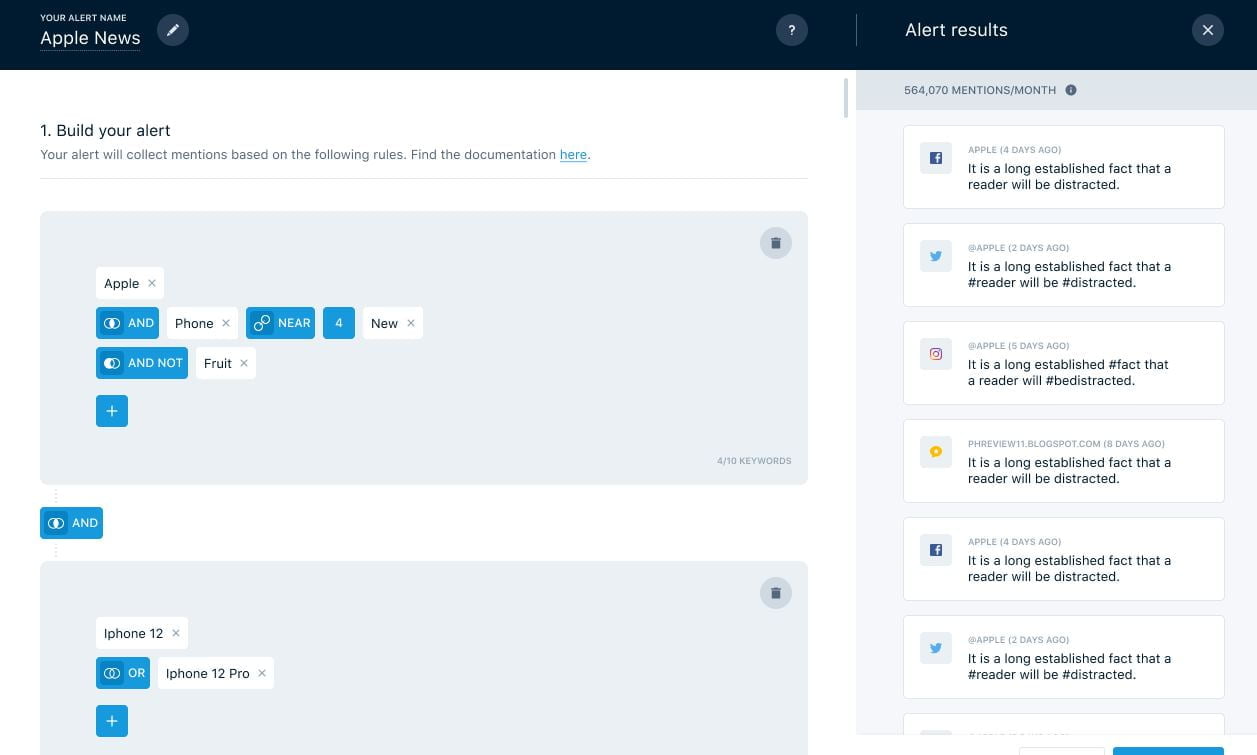This screenshot has height=755, width=1257.
Task: Remove the Apple keyword
Action: [152, 283]
